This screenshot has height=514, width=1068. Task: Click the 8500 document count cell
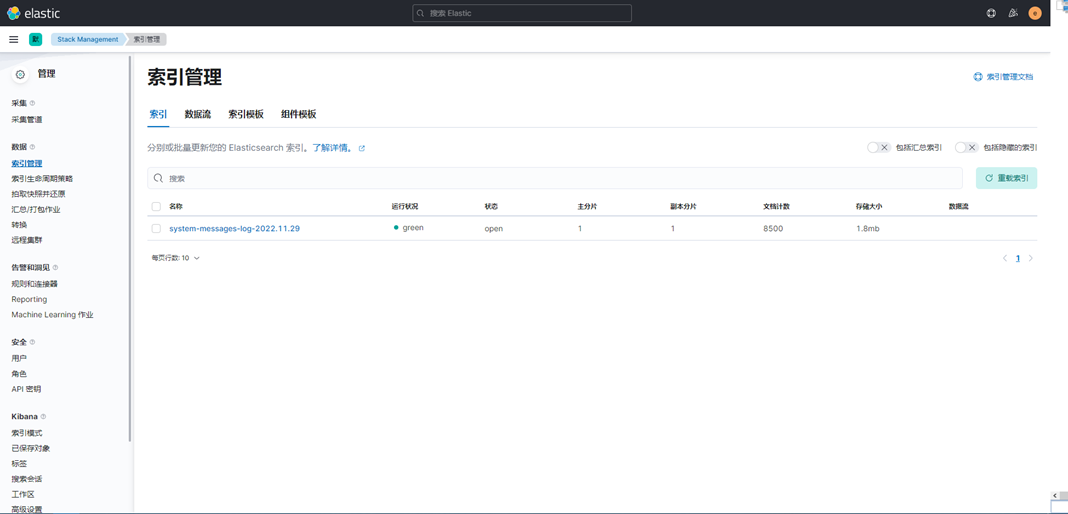[x=773, y=229]
